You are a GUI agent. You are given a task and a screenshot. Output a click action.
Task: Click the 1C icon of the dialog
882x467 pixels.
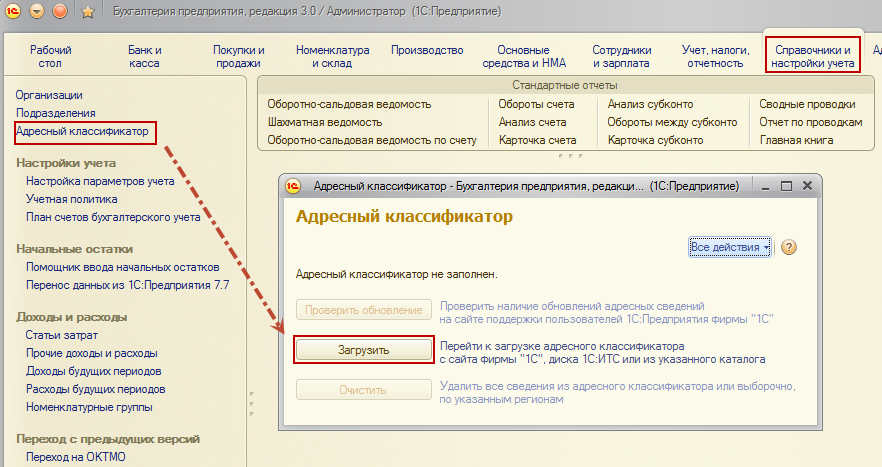[293, 186]
